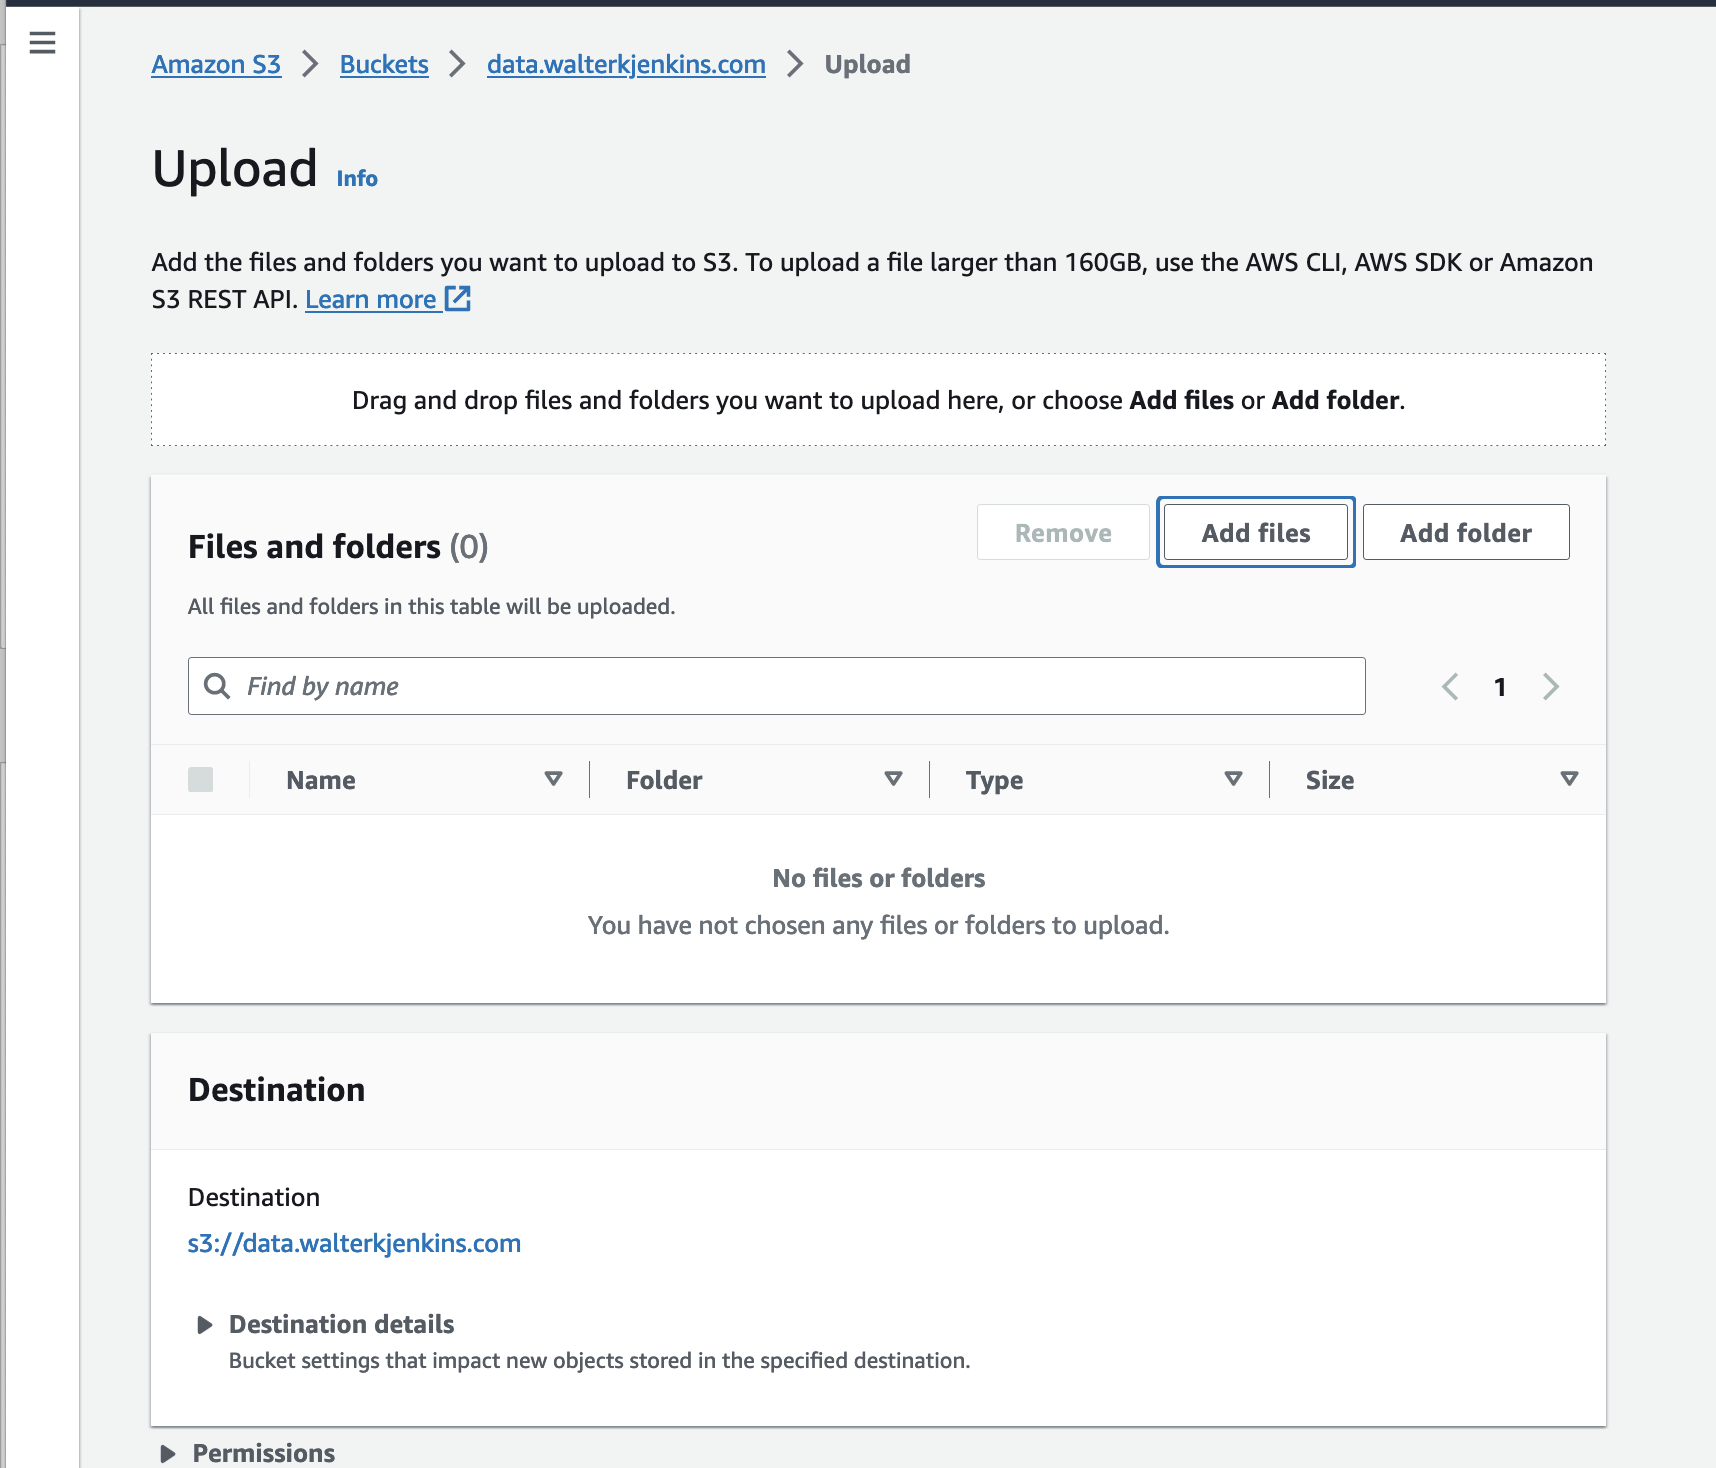
Task: Open the s3://data.walterkjenkins.com destination link
Action: pyautogui.click(x=354, y=1243)
